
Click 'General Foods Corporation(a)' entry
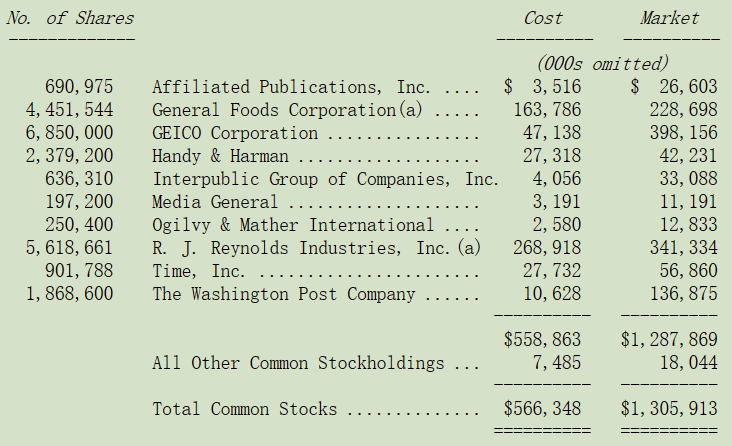[287, 110]
